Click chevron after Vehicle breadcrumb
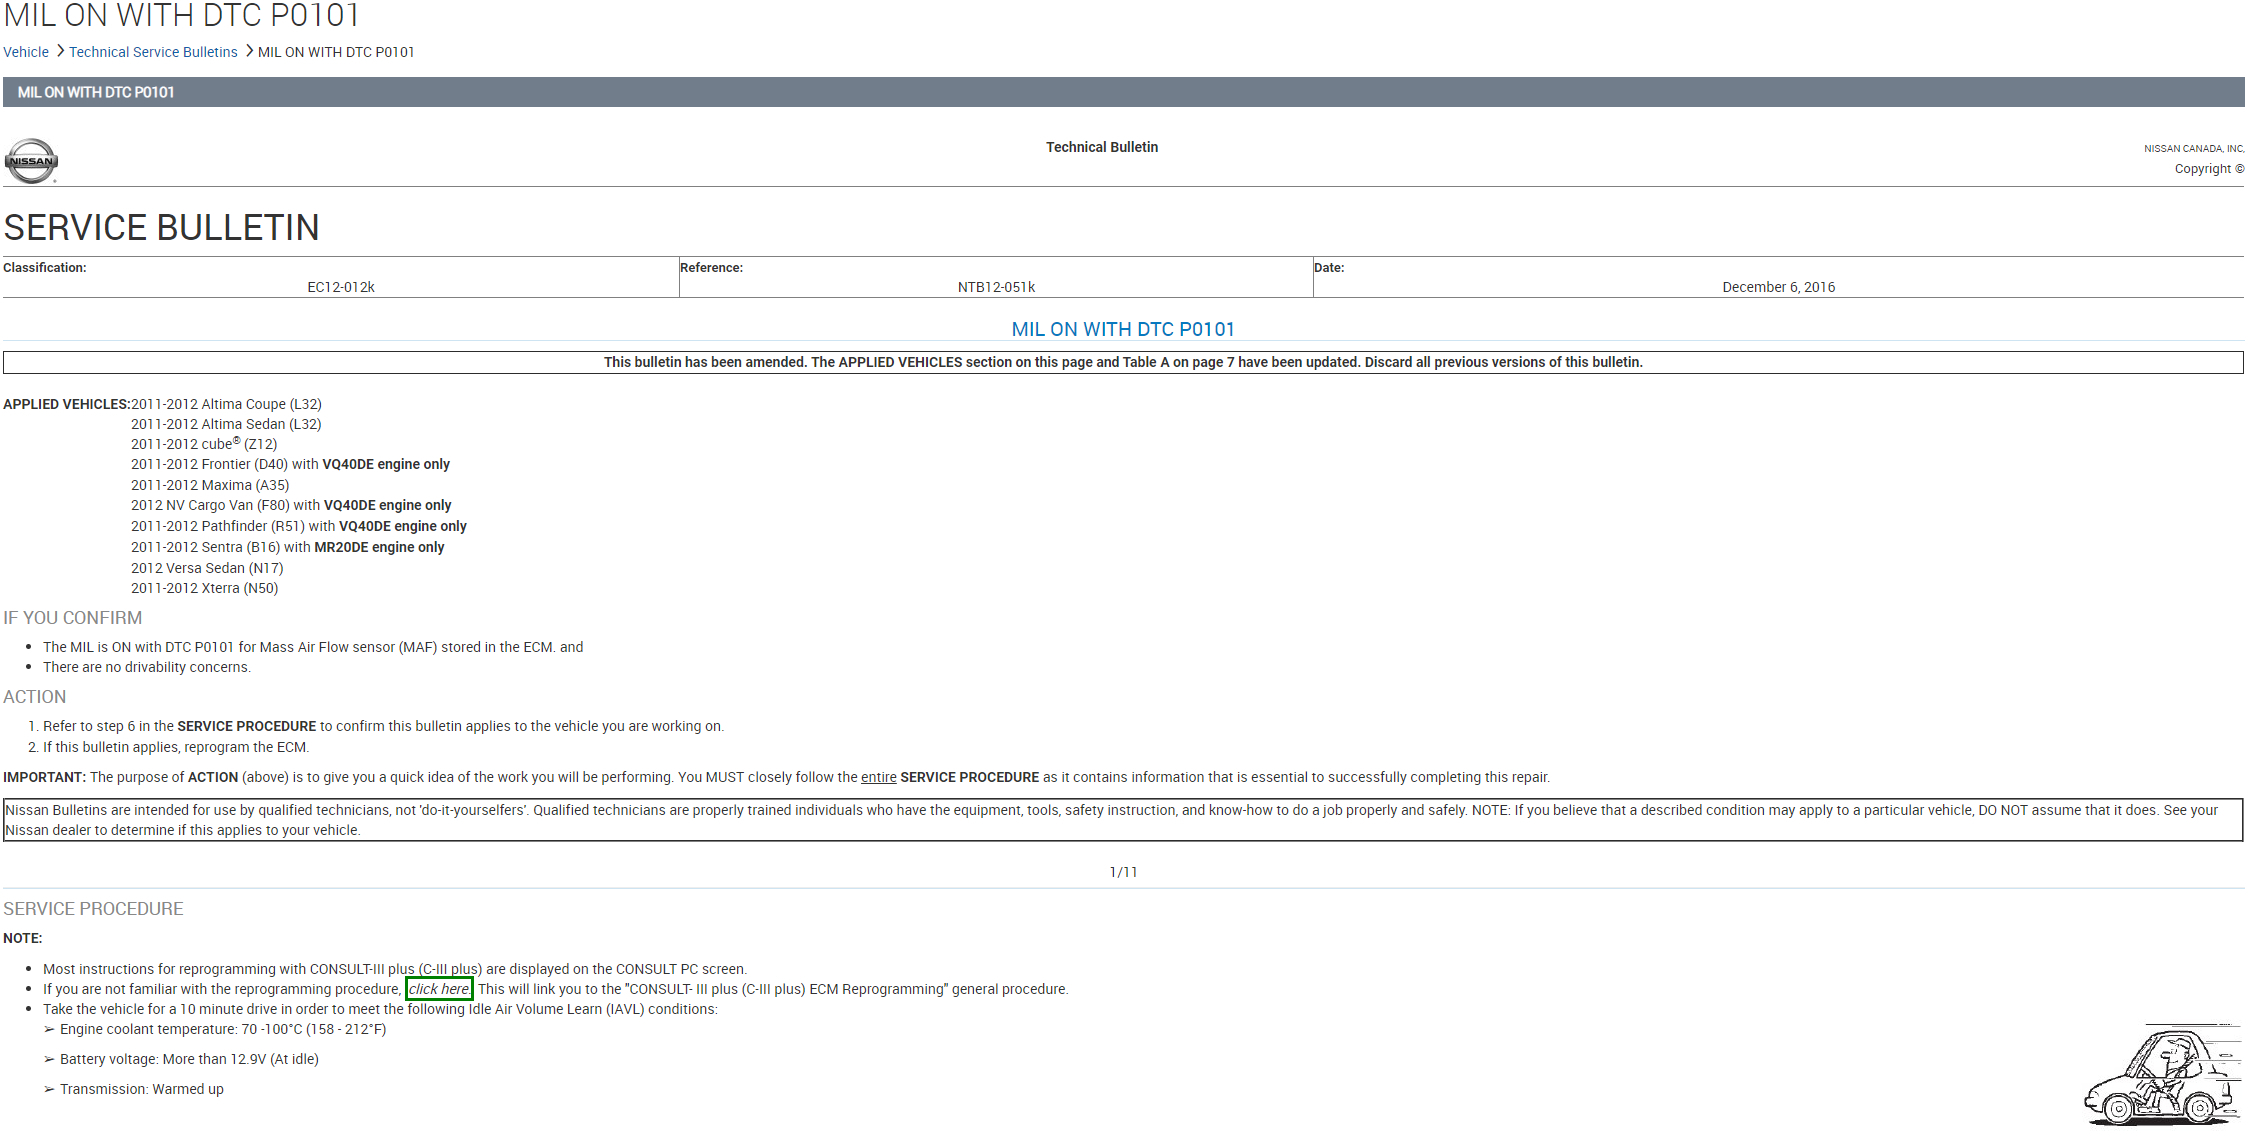 [x=60, y=51]
